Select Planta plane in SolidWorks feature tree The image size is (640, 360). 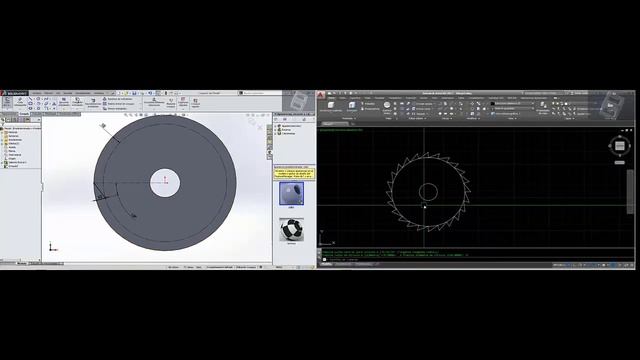[x=12, y=151]
